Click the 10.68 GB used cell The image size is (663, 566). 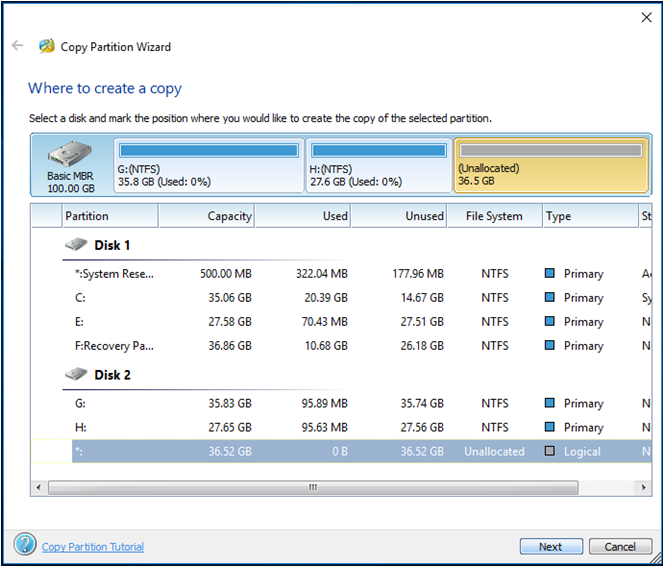tap(326, 346)
